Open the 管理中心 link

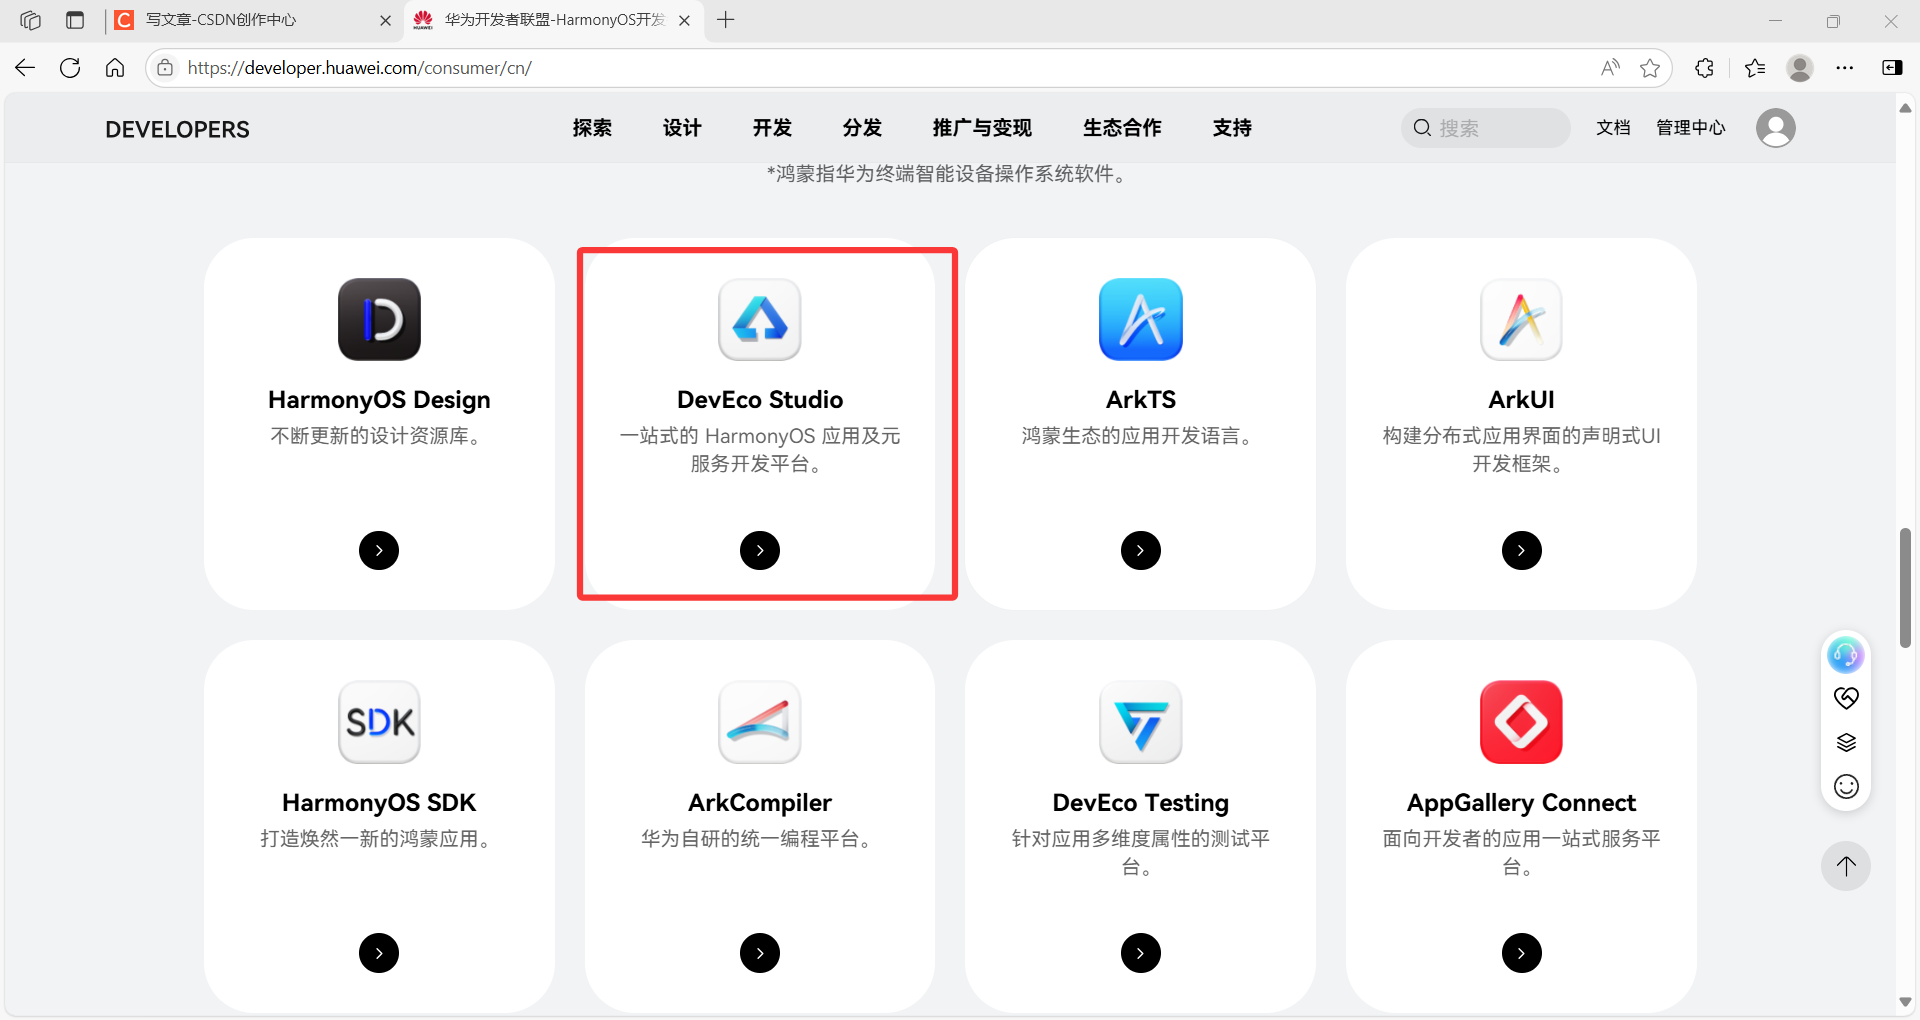1691,128
